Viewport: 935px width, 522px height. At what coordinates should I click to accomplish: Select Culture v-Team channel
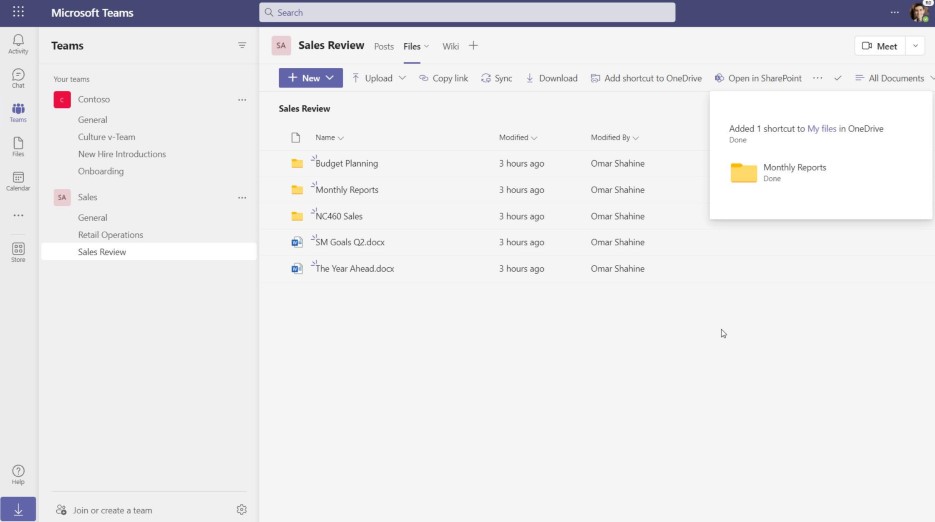pos(106,137)
